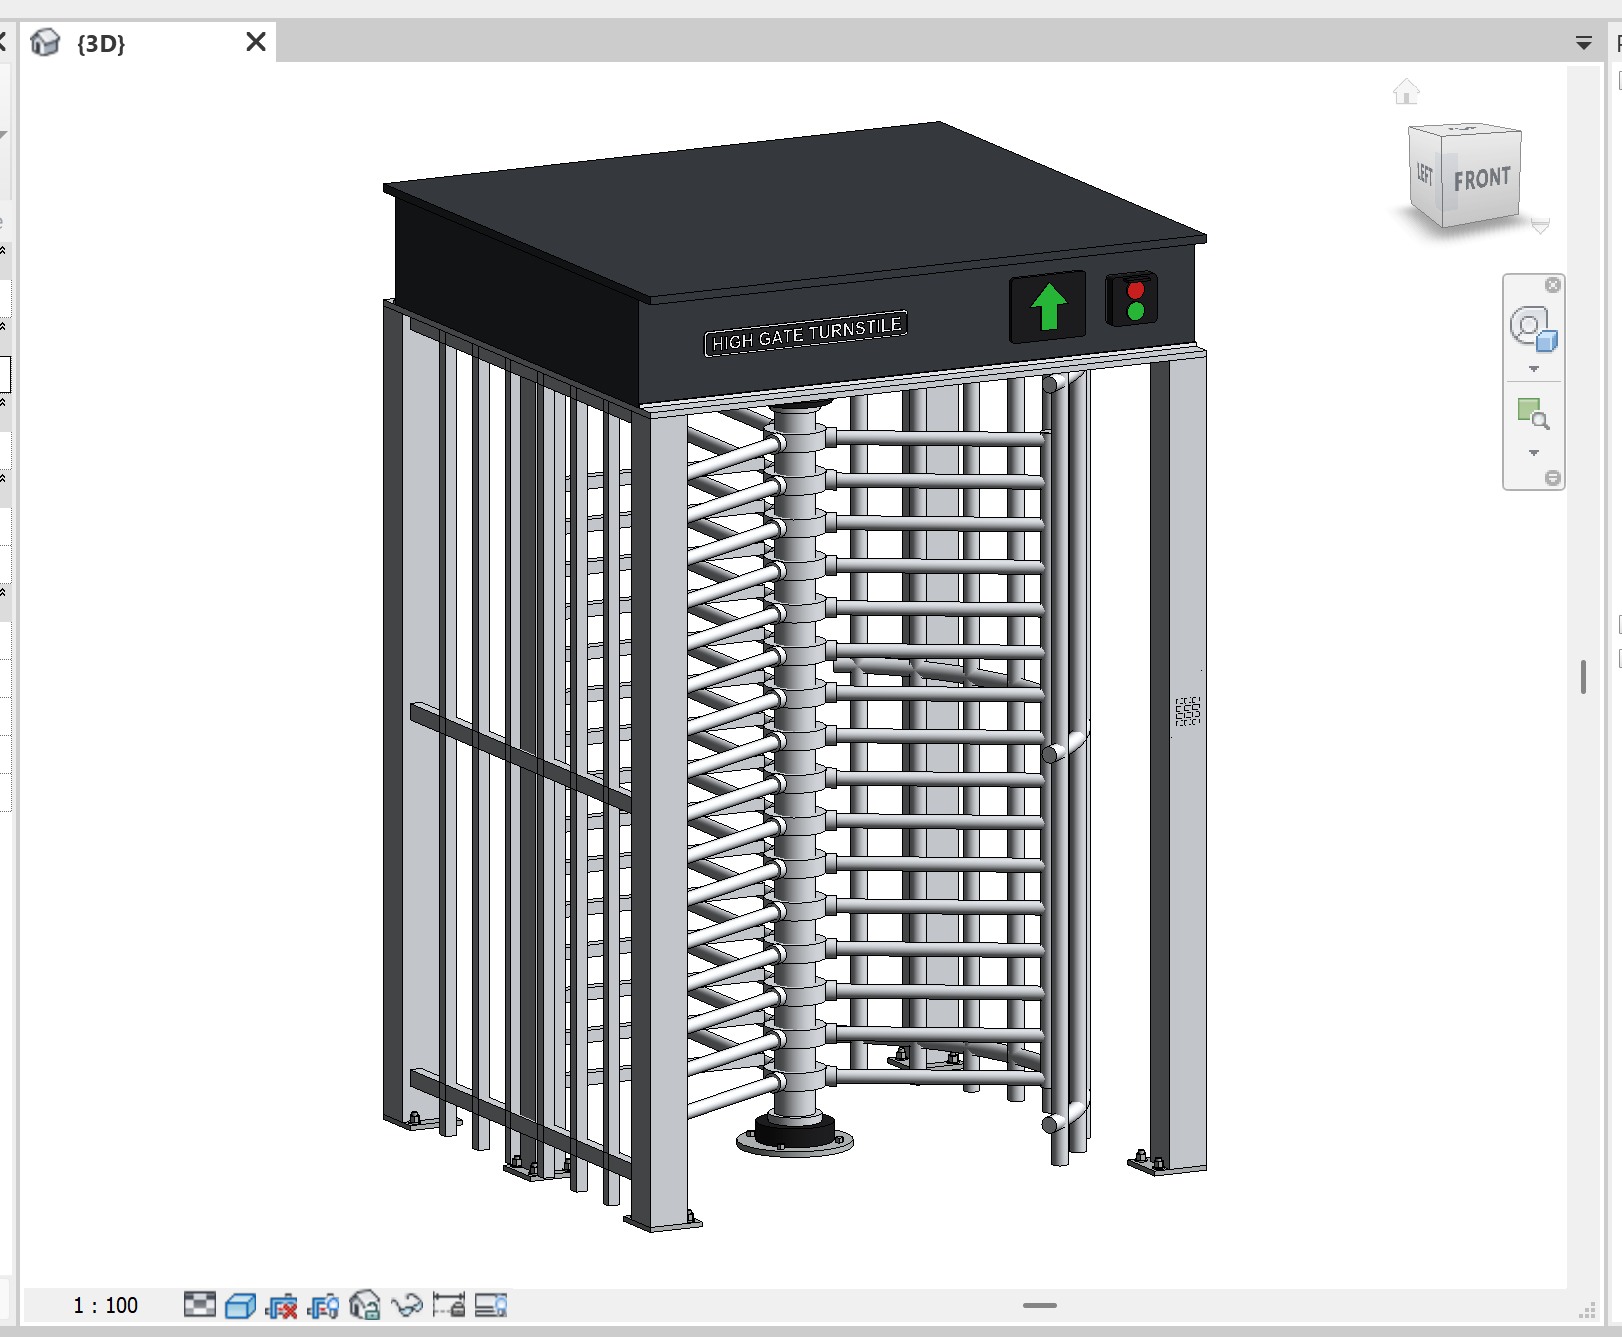This screenshot has height=1337, width=1622.
Task: Open Temporary Hide/Isolate sunglasses icon
Action: pos(407,1305)
